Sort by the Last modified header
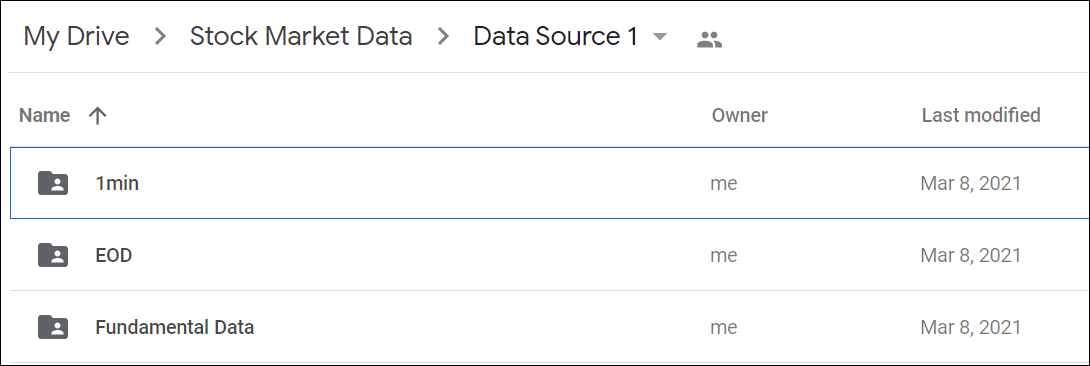1090x366 pixels. (981, 115)
